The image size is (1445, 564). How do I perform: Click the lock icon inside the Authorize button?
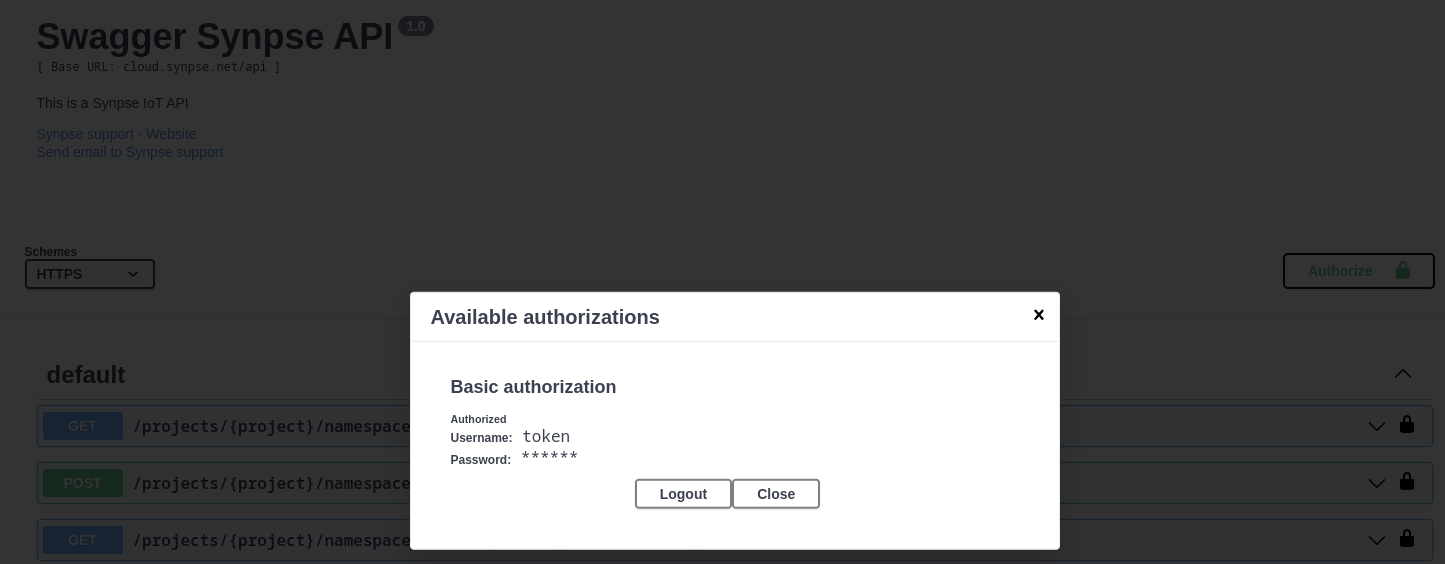pos(1403,271)
